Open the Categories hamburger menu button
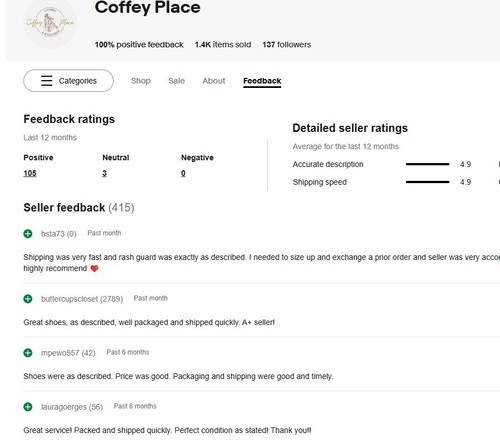Viewport: 500px width, 443px height. (68, 81)
